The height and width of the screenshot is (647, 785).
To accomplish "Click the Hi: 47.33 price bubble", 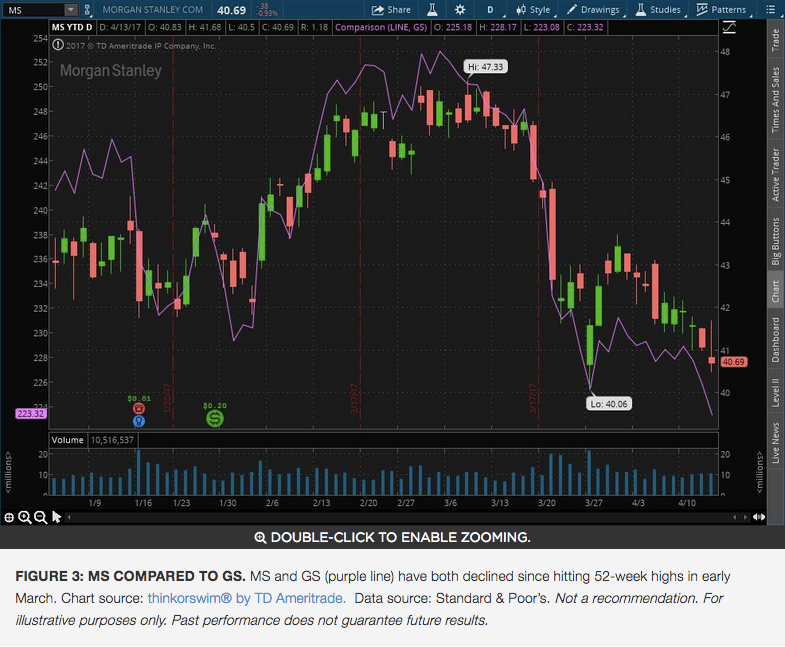I will (486, 67).
